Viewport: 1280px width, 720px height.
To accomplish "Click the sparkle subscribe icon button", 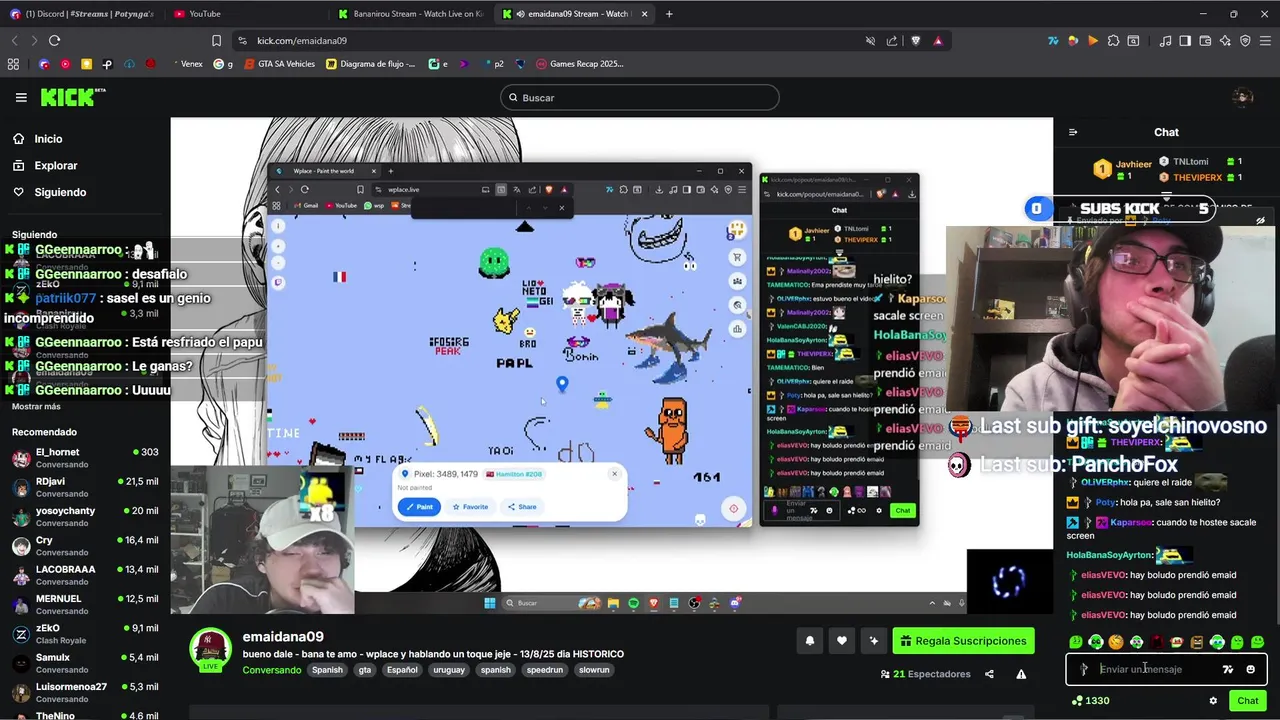I will [874, 641].
